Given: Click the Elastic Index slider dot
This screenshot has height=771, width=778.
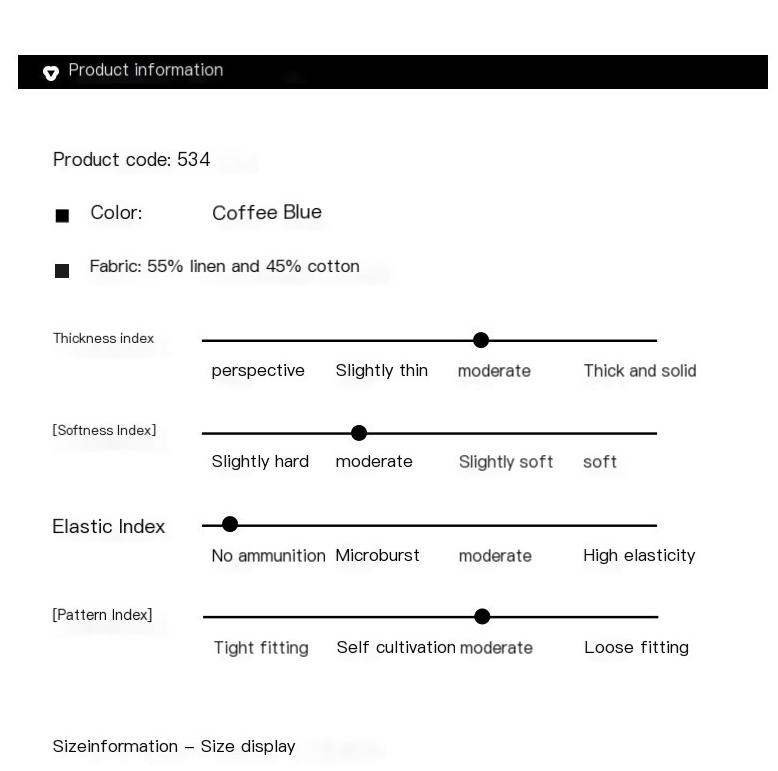Looking at the screenshot, I should click(230, 524).
